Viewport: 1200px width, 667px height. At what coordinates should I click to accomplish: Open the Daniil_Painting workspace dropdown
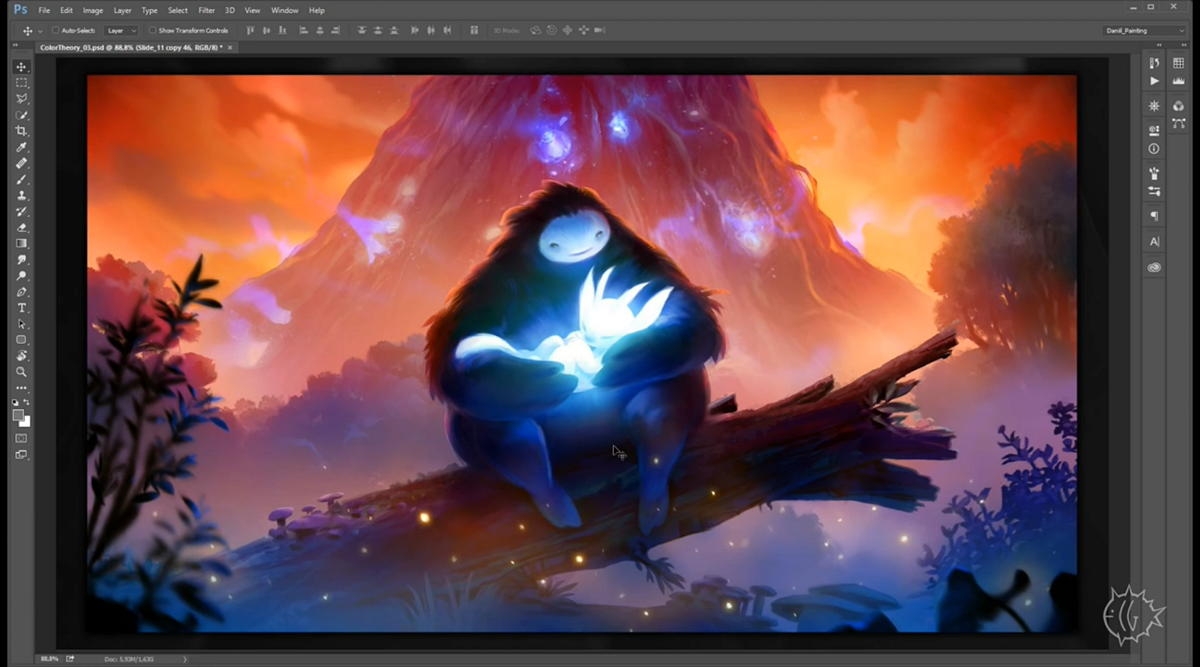[1146, 31]
